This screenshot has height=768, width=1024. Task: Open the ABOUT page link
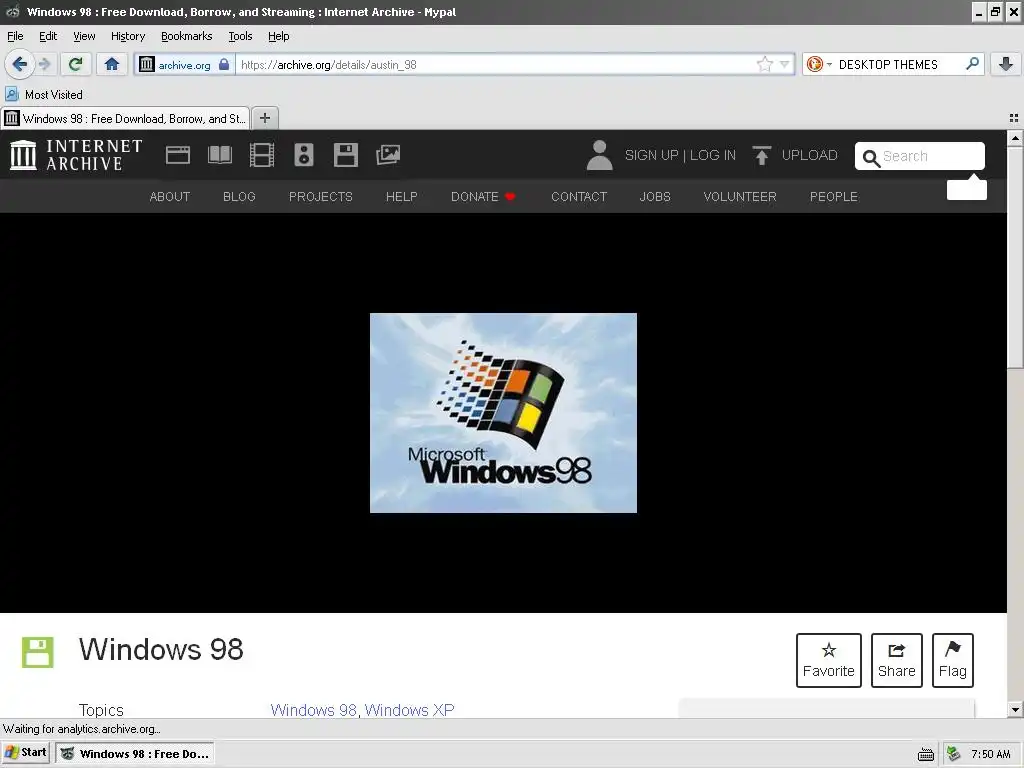point(170,197)
